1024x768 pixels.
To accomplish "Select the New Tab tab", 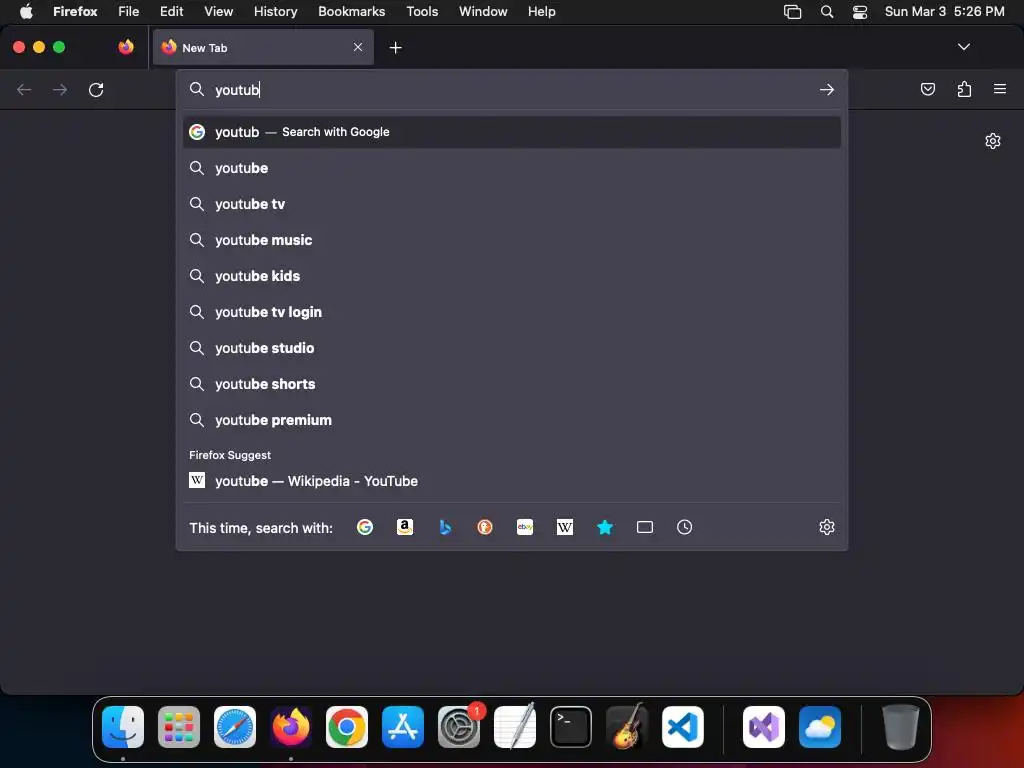I will pyautogui.click(x=263, y=47).
